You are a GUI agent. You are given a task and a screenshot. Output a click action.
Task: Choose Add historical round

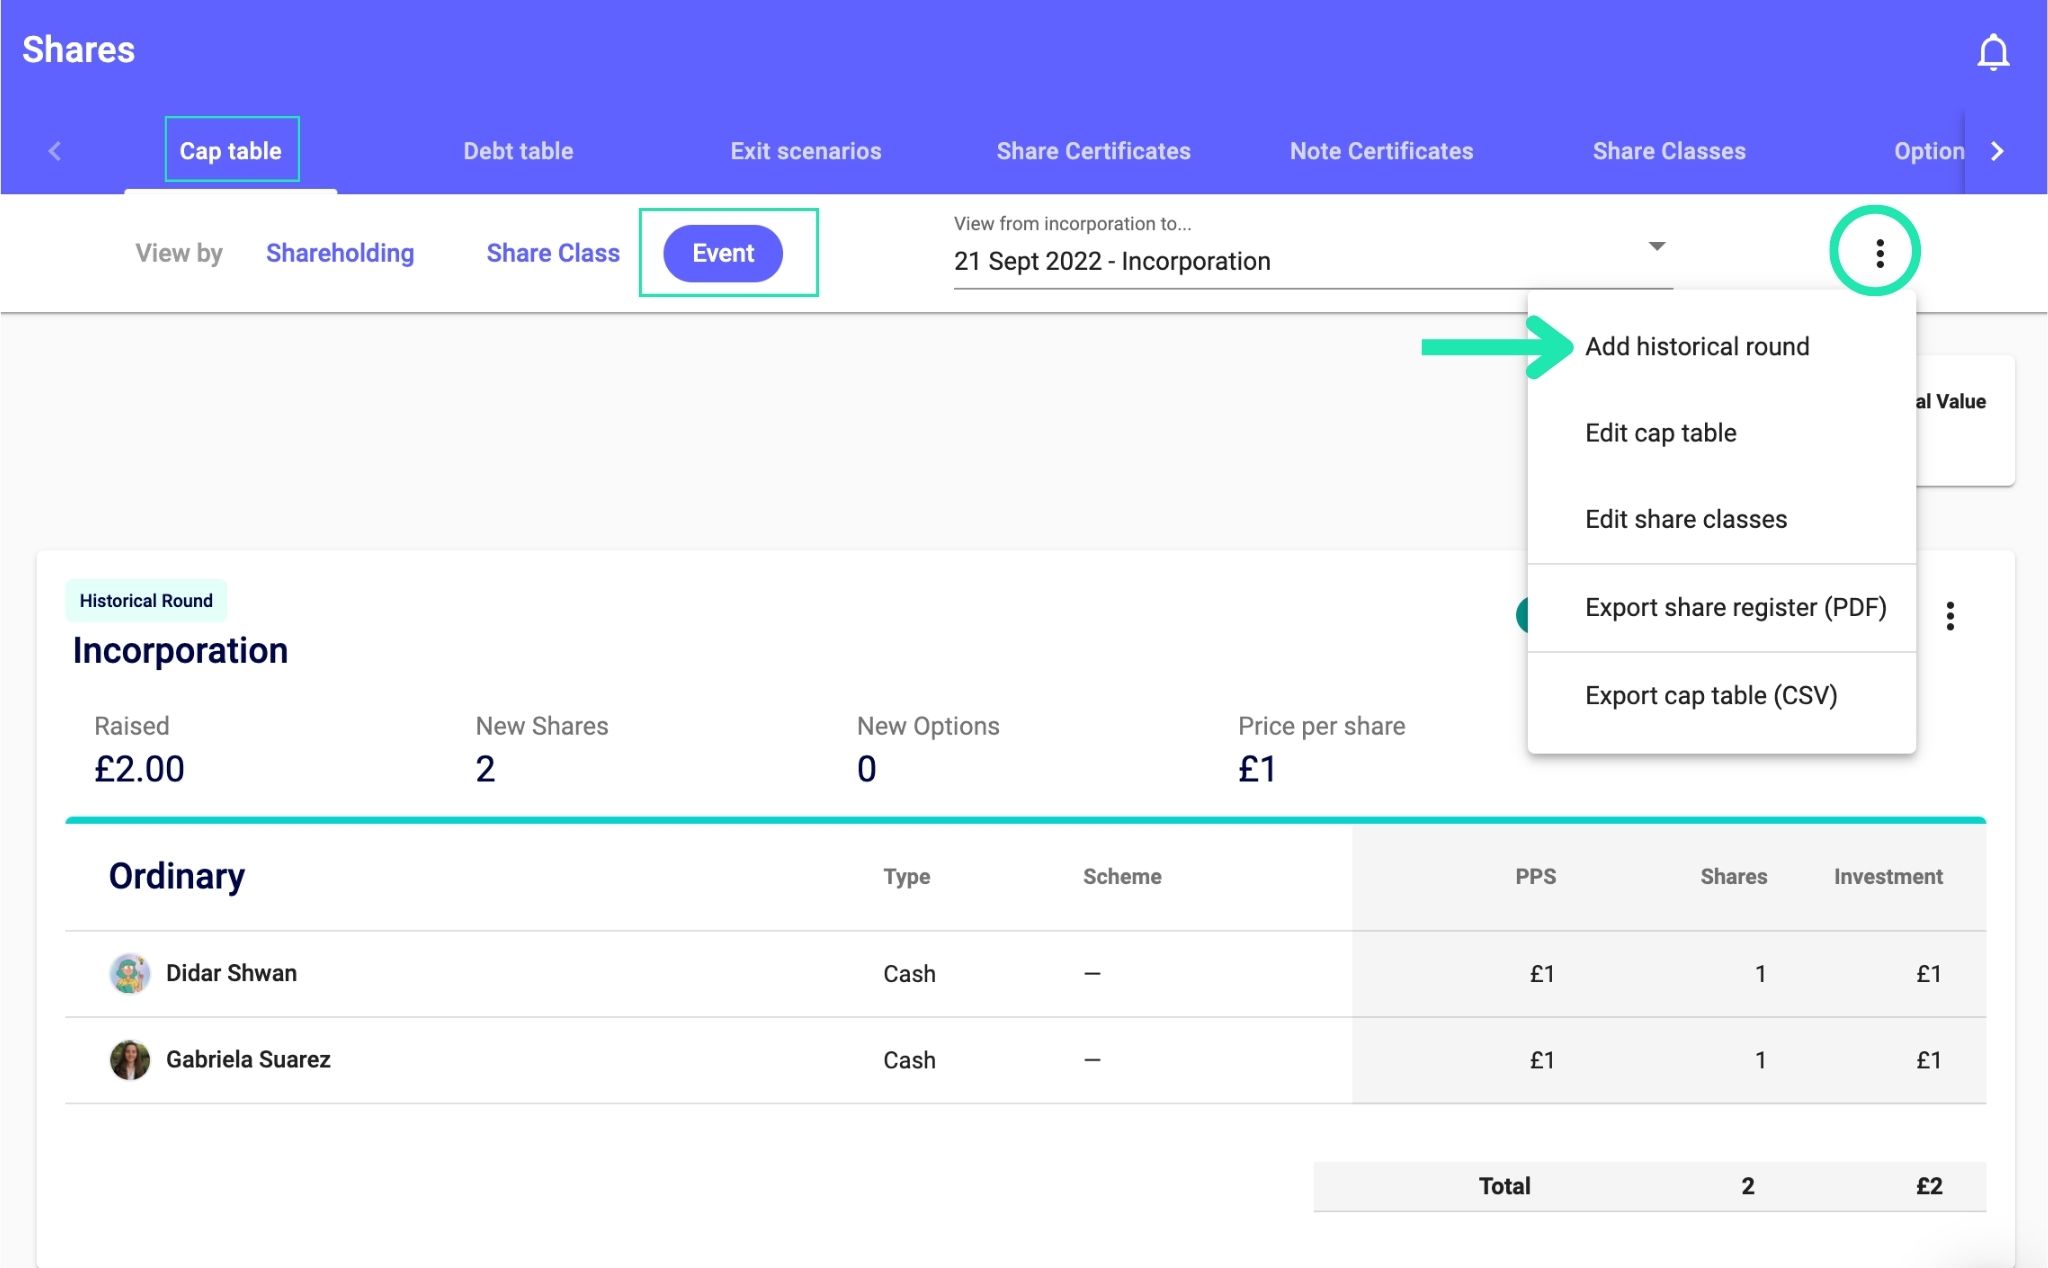click(x=1696, y=347)
